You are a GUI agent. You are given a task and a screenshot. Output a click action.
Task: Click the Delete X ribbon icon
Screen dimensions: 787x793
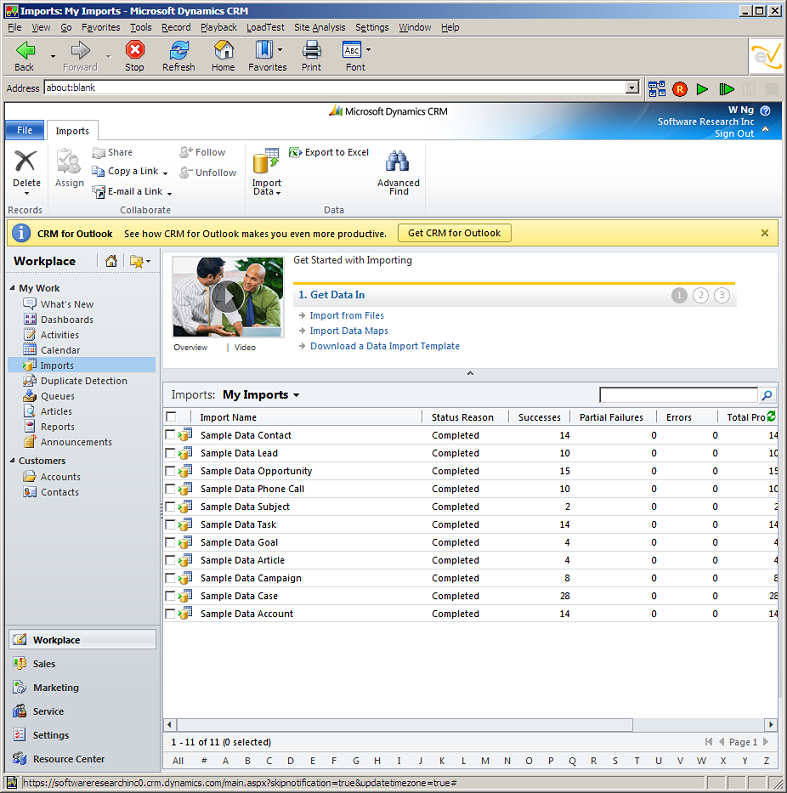25,161
